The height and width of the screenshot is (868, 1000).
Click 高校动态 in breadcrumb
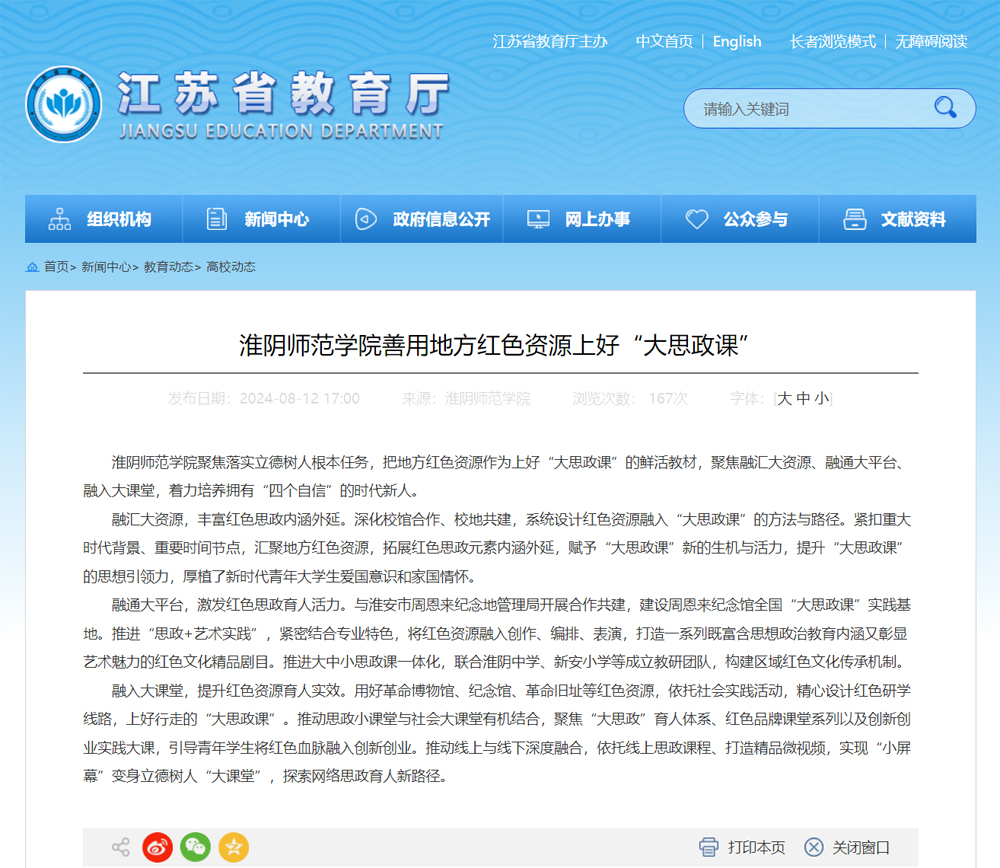[x=231, y=267]
